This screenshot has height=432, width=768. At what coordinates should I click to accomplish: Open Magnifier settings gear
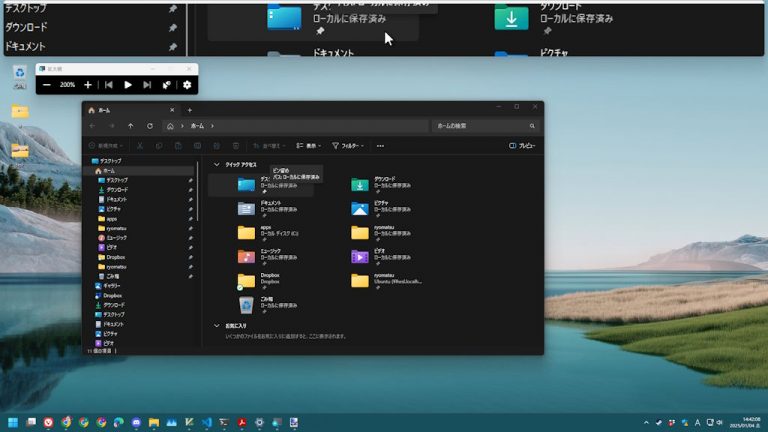tap(187, 85)
